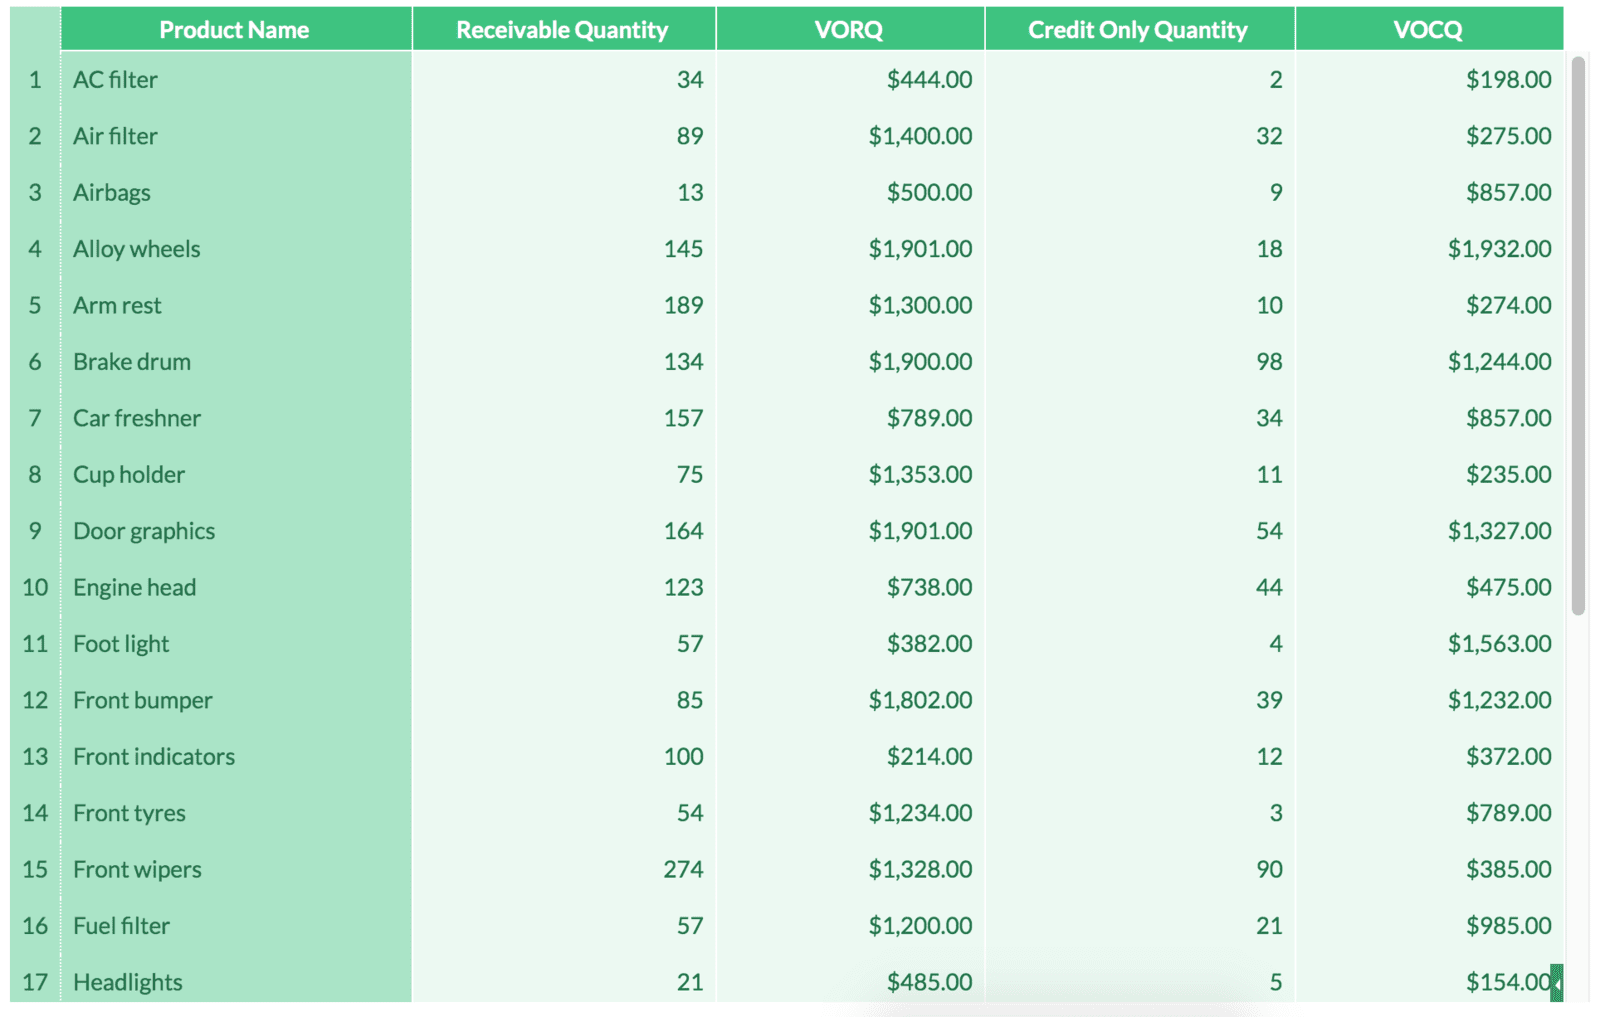
Task: Click the Brake drum credit quantity 98
Action: [1269, 362]
